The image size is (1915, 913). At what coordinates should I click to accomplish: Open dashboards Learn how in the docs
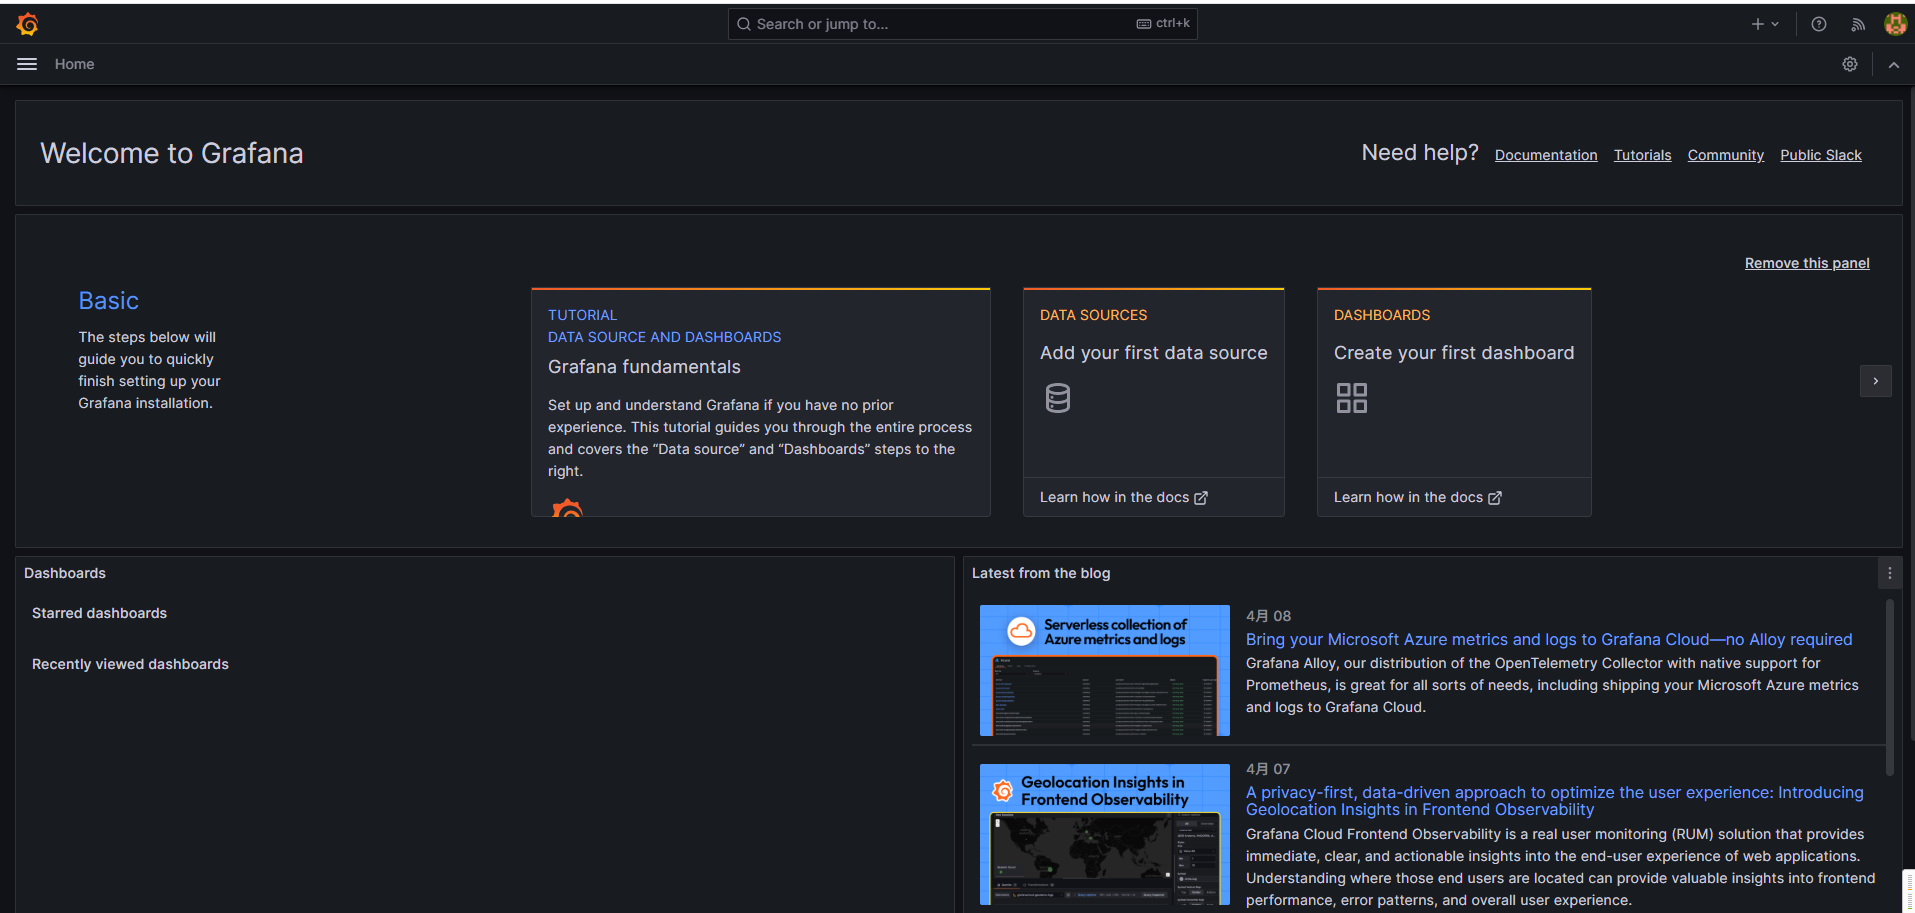pyautogui.click(x=1417, y=497)
